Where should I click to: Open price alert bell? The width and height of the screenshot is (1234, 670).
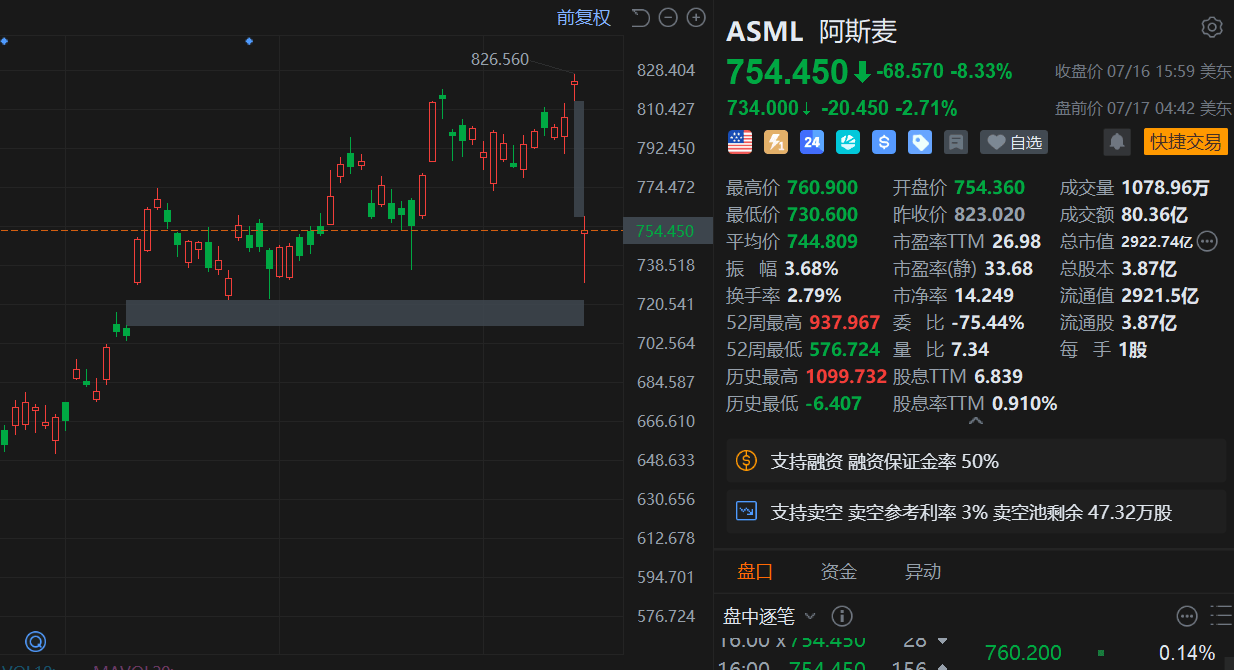(x=1117, y=142)
